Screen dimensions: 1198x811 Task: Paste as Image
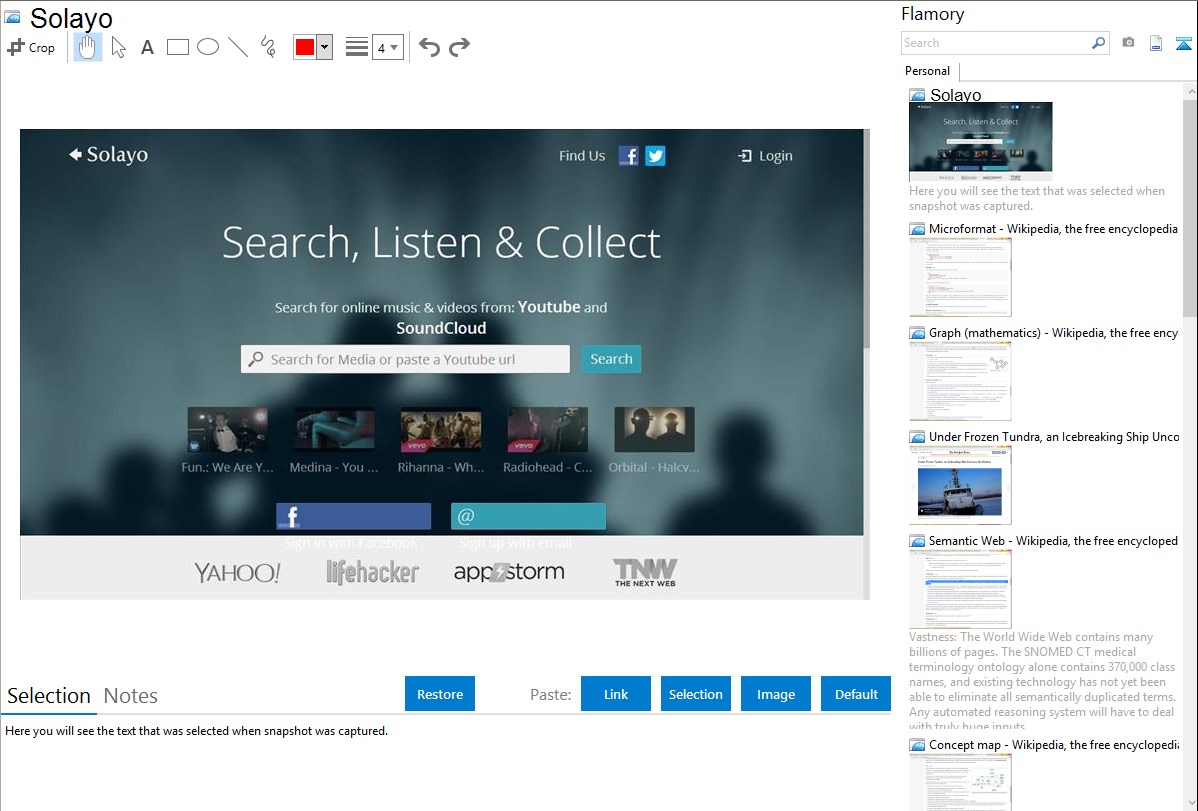pyautogui.click(x=775, y=694)
